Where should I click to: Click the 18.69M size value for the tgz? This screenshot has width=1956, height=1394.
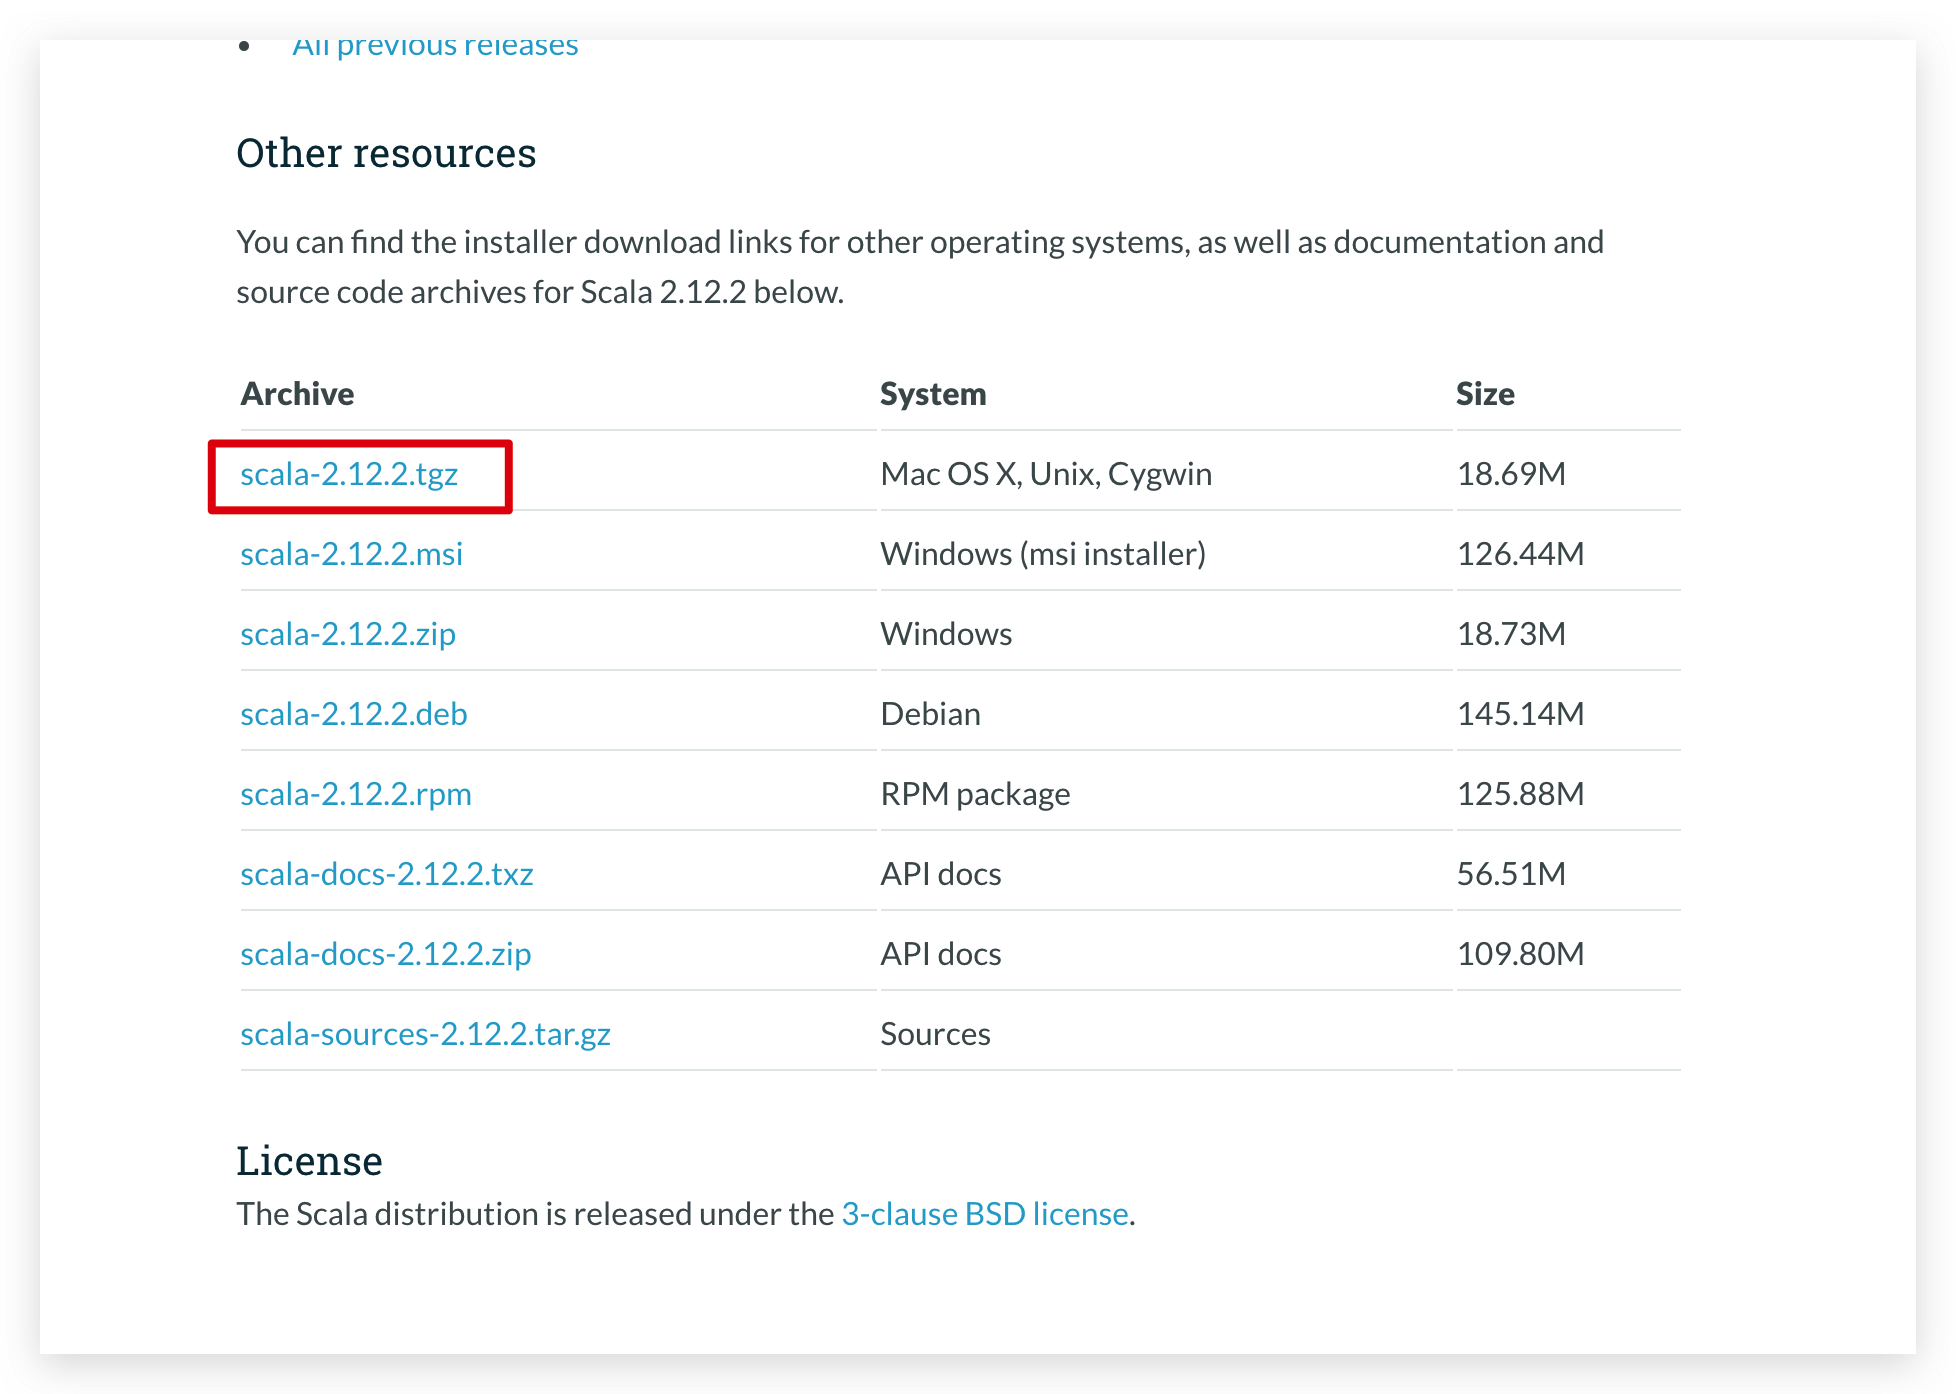click(x=1512, y=472)
